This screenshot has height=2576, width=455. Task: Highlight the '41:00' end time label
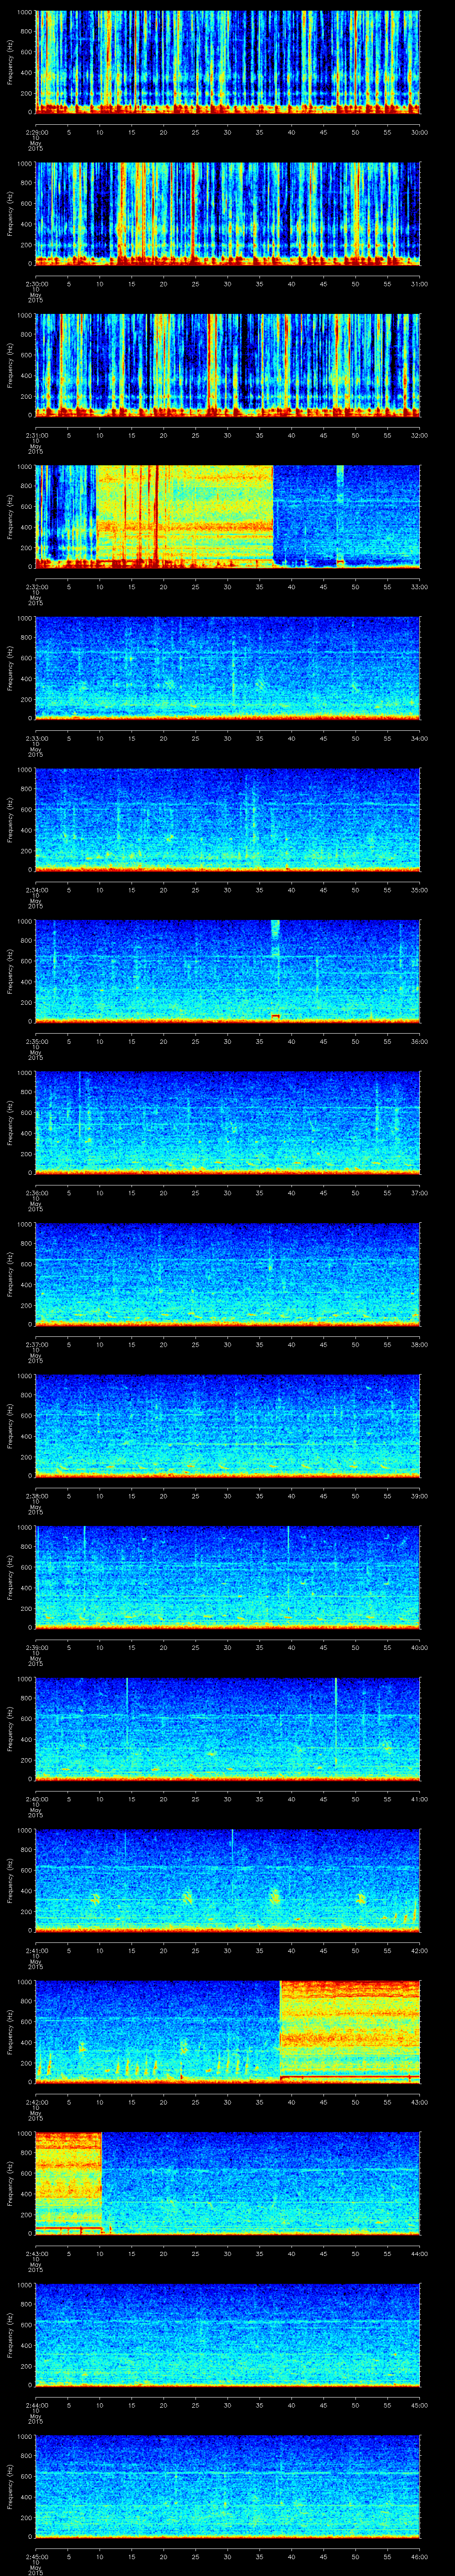click(x=419, y=1799)
